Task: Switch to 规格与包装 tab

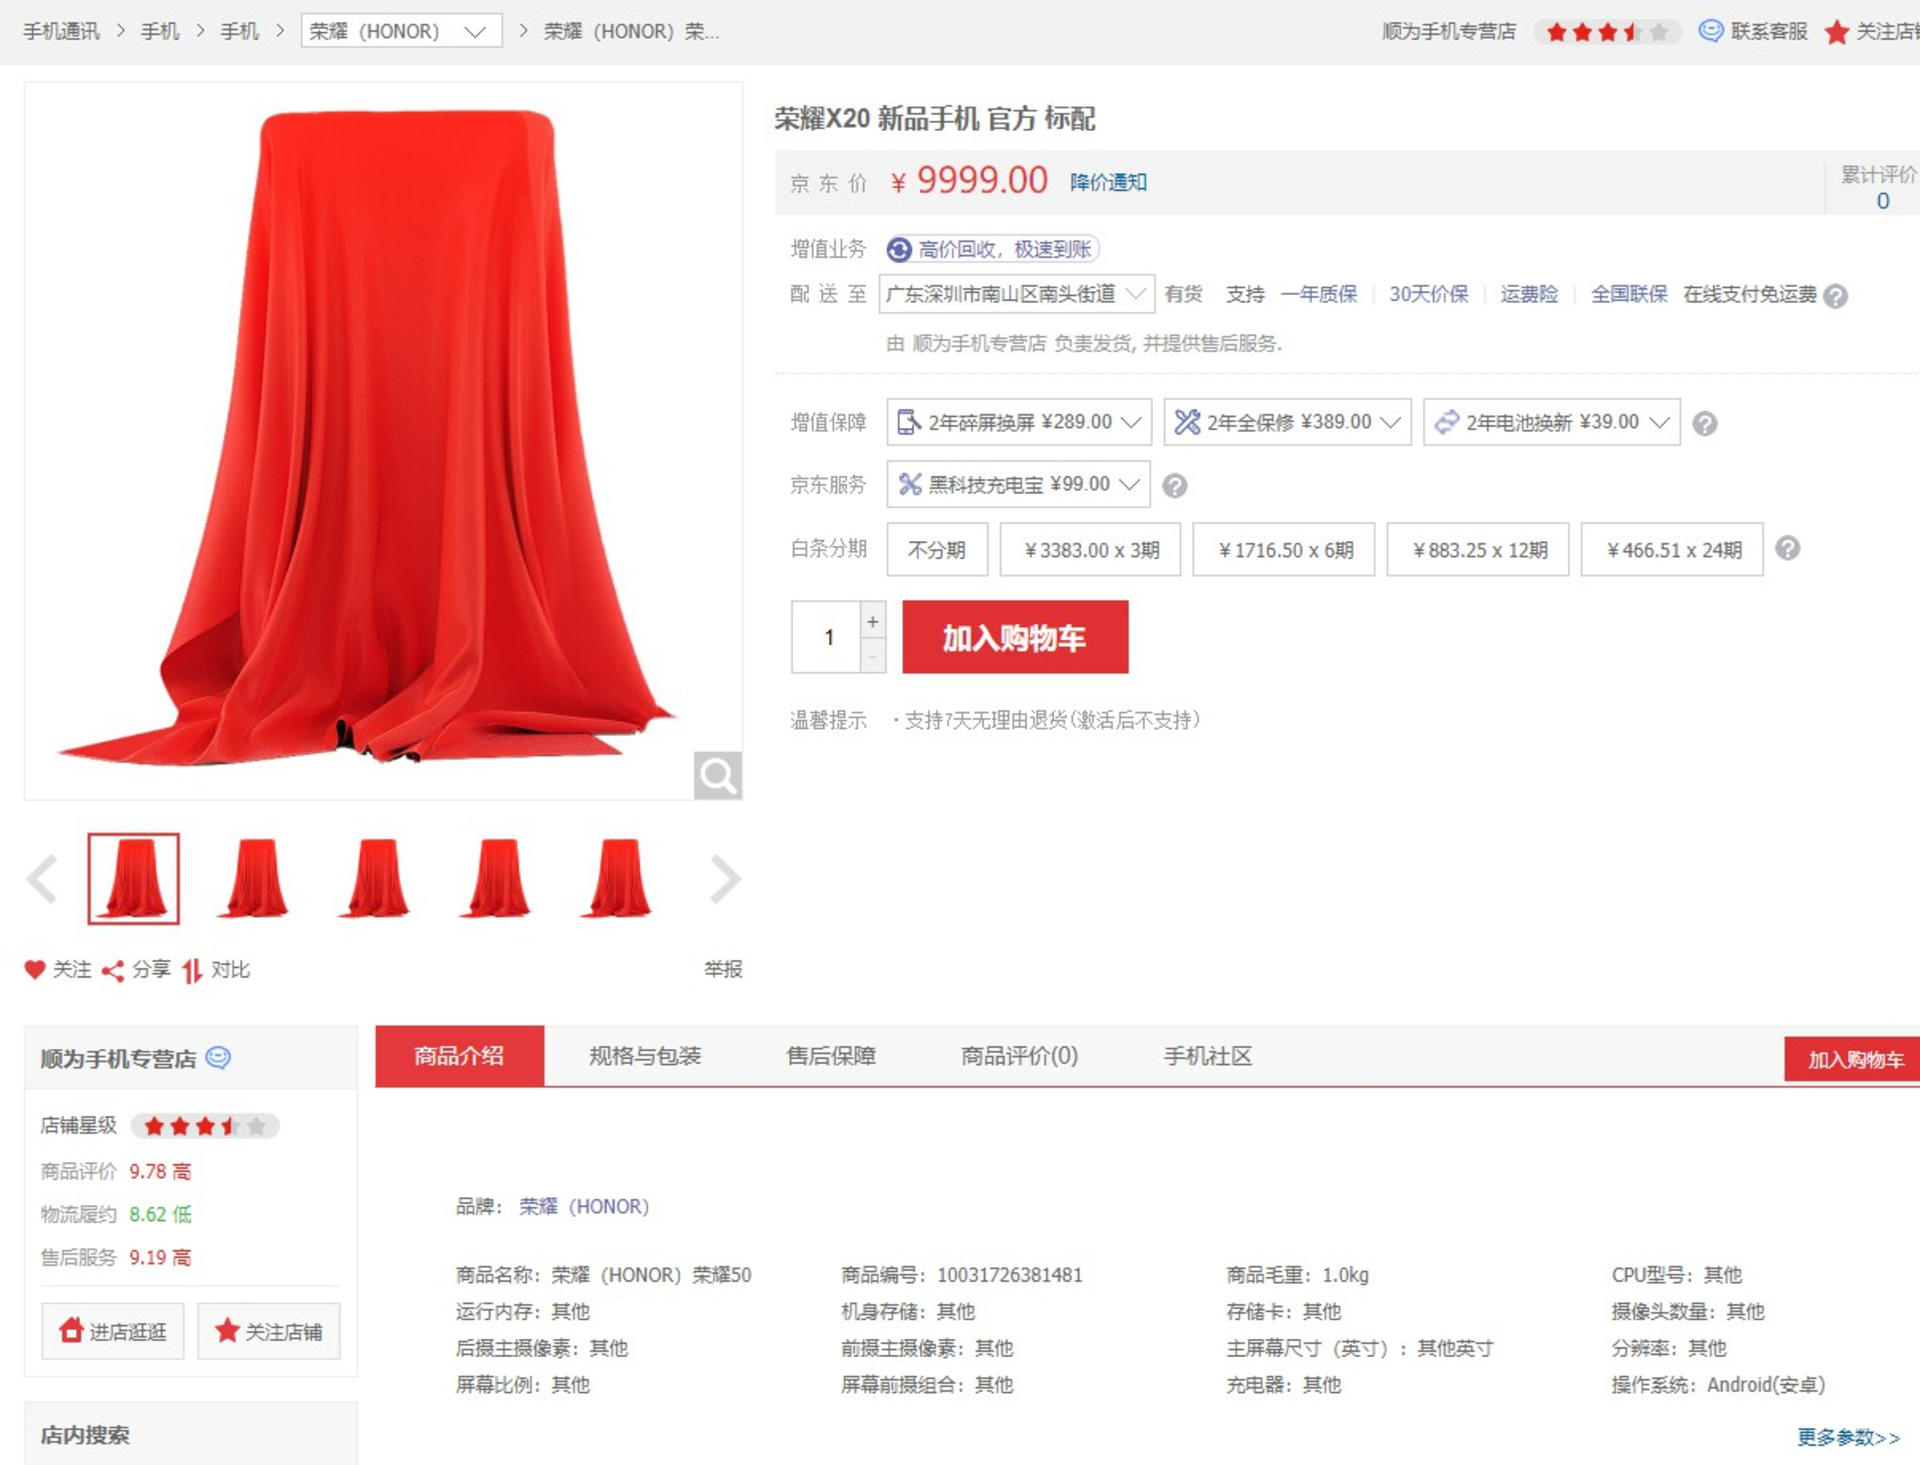Action: [x=645, y=1056]
